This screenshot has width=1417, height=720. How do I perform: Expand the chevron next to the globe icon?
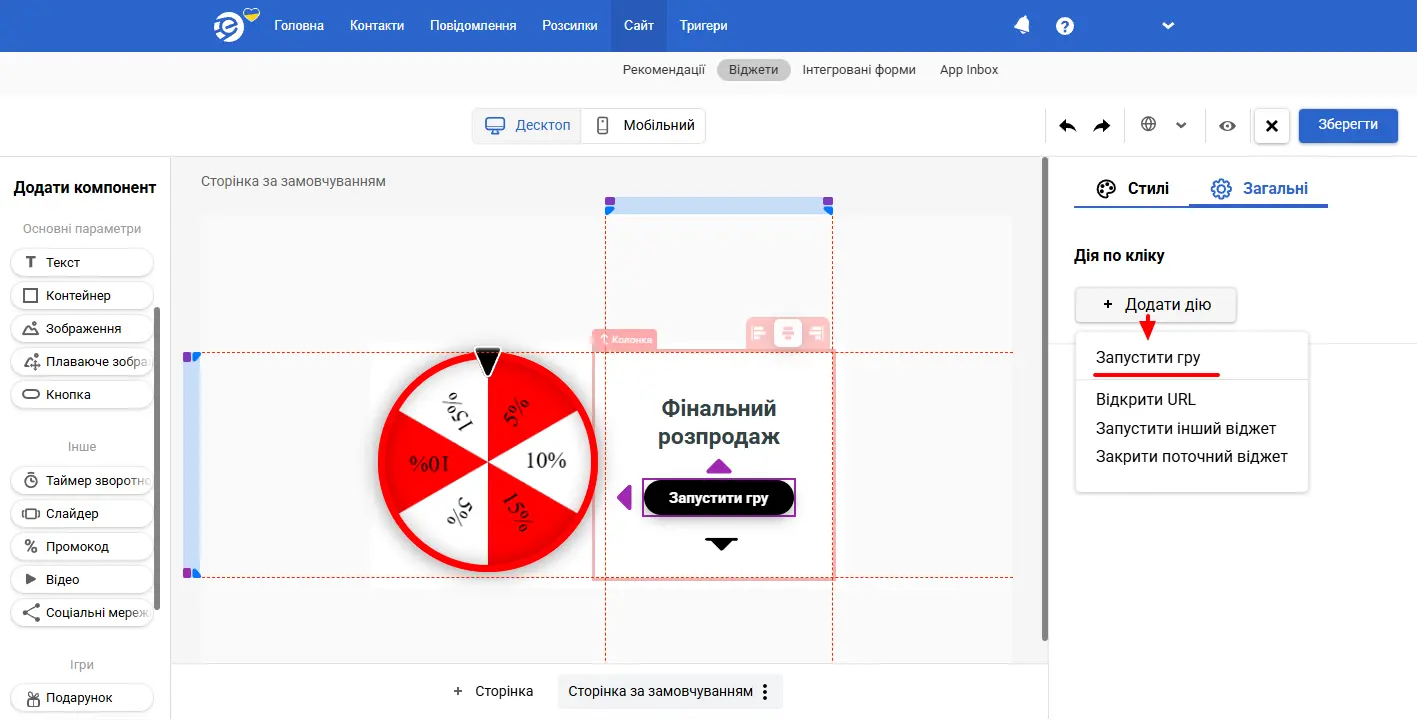click(1182, 126)
